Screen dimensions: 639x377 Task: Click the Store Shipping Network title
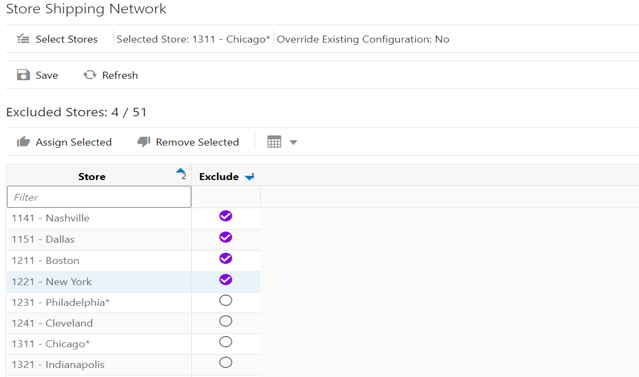[x=86, y=9]
